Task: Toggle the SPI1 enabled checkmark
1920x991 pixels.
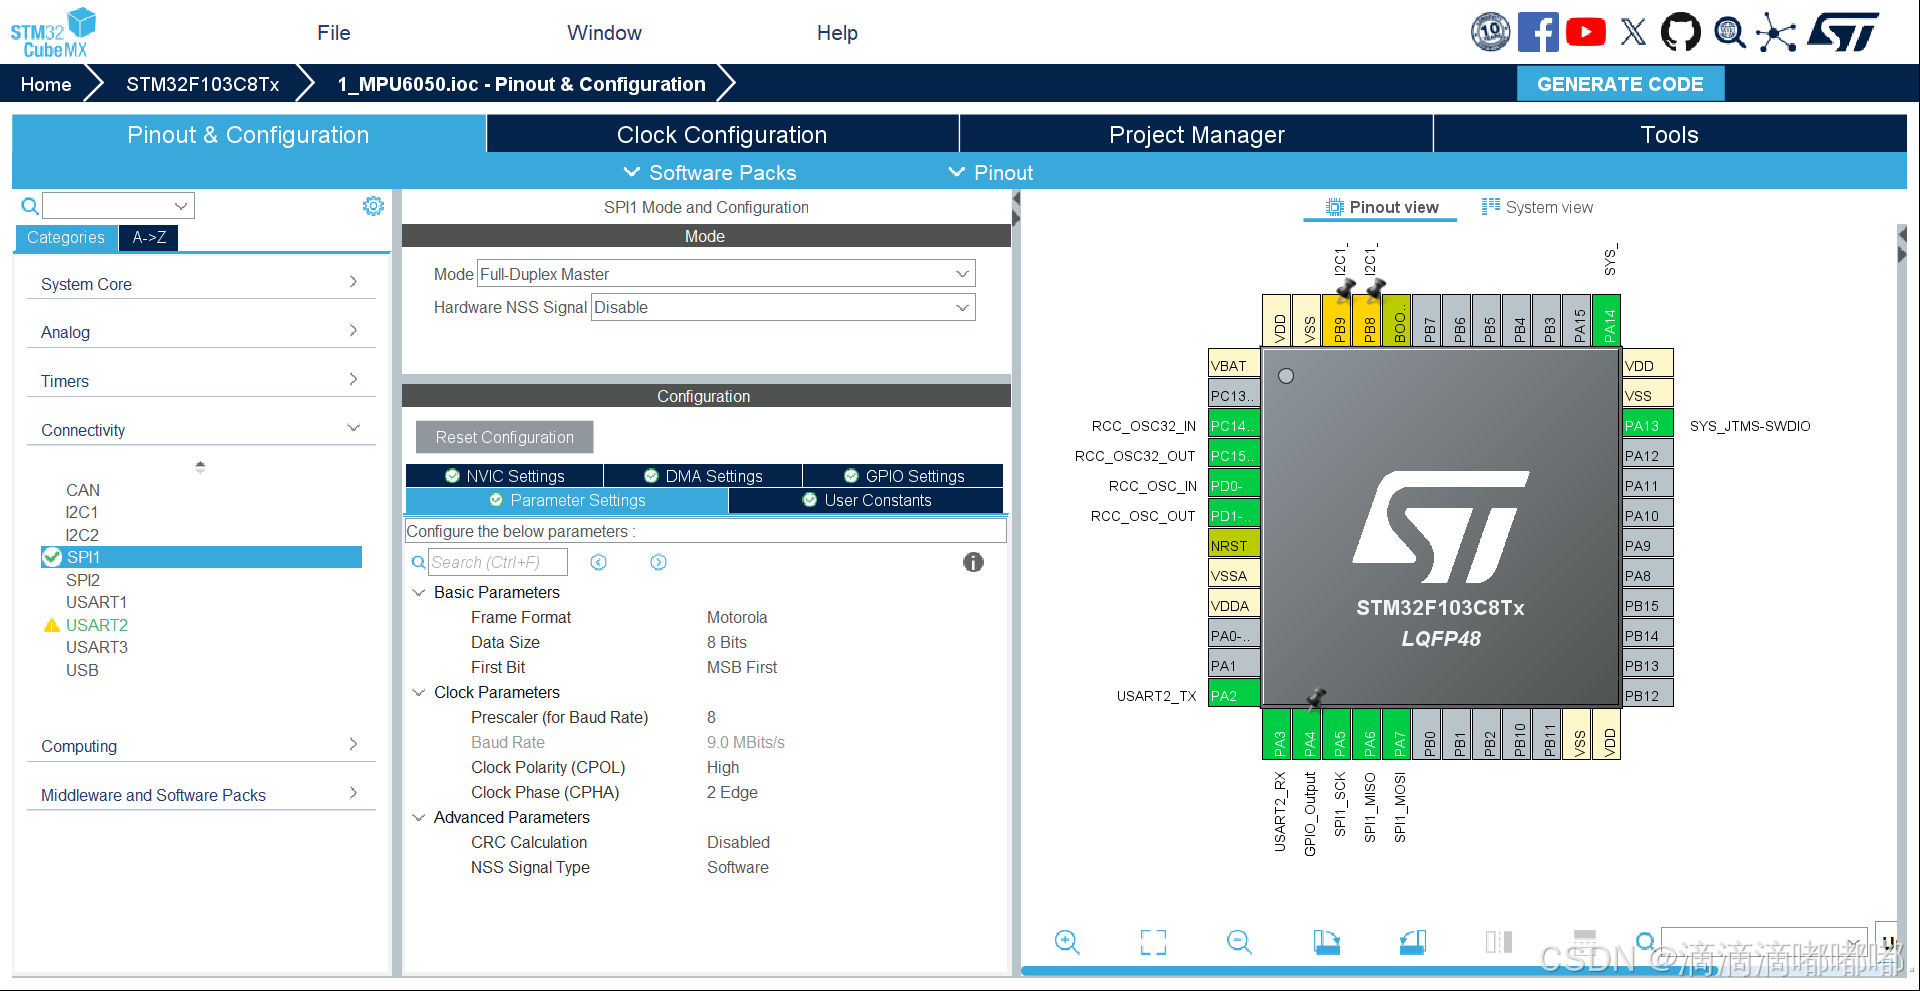Action: click(52, 557)
